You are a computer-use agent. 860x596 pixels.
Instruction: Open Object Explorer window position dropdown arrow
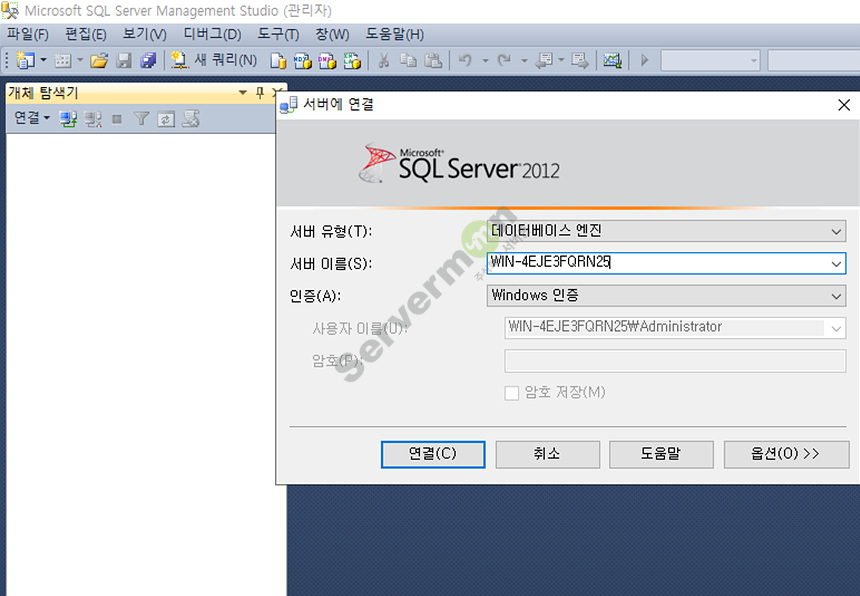point(242,93)
